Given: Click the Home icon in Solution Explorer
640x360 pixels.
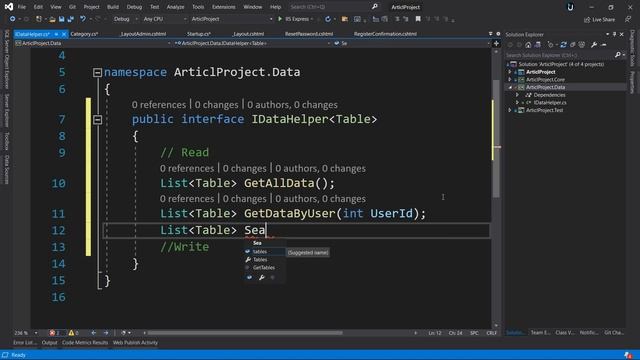Looking at the screenshot, I should pos(529,45).
